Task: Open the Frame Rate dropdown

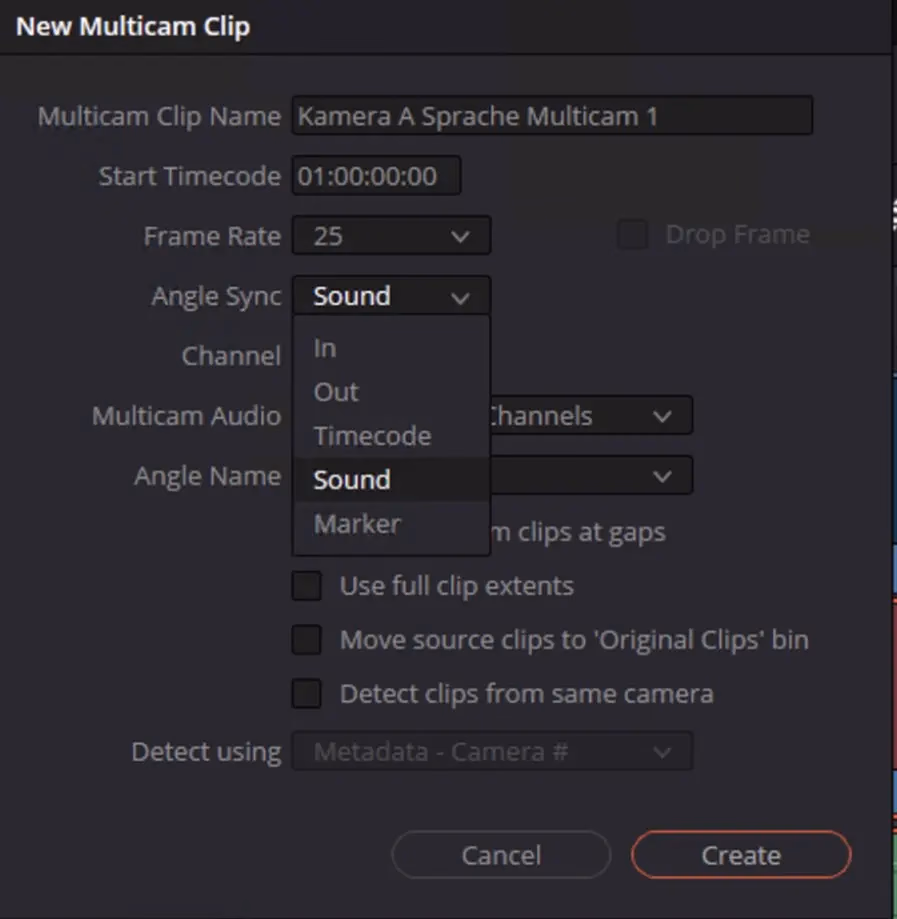Action: pos(391,236)
